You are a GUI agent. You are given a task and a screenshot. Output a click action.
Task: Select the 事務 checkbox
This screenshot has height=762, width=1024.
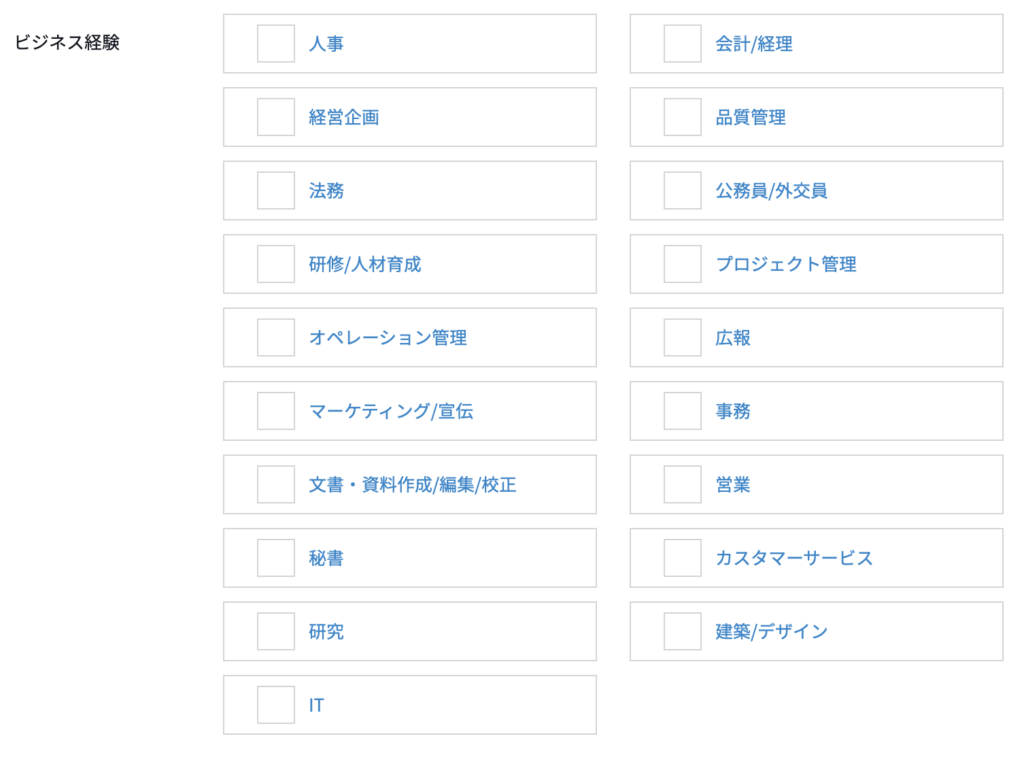(x=682, y=411)
